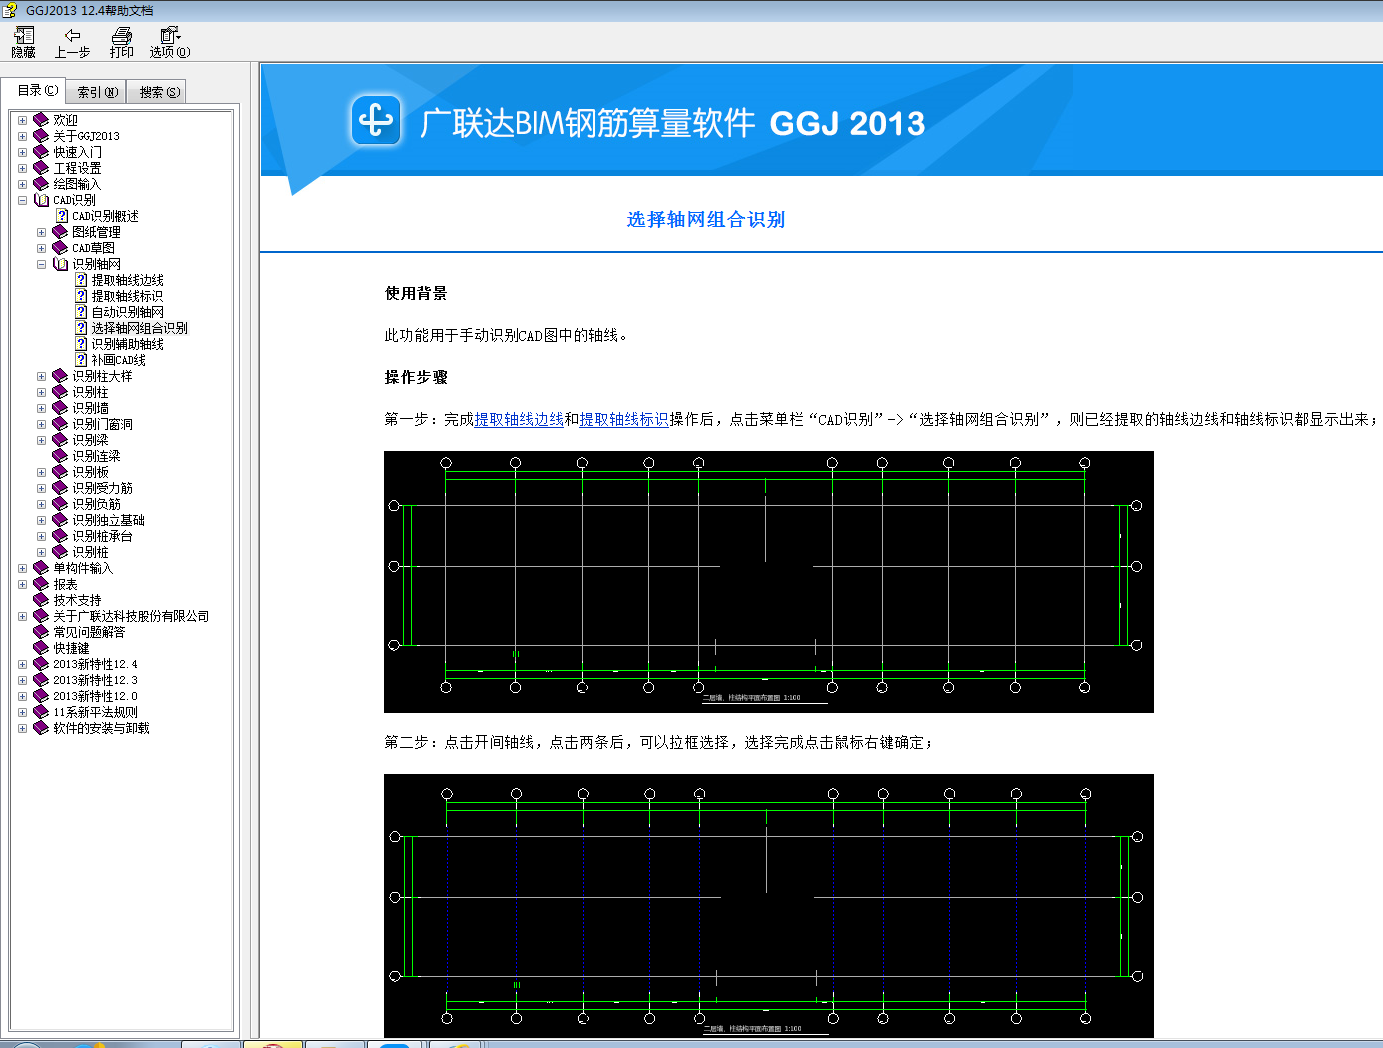Click the GGJ logo icon in the banner
The image size is (1383, 1048).
point(376,120)
